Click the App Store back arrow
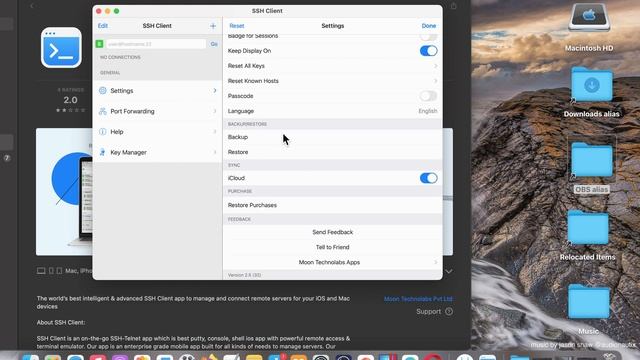Image resolution: width=640 pixels, height=360 pixels. pos(32,6)
